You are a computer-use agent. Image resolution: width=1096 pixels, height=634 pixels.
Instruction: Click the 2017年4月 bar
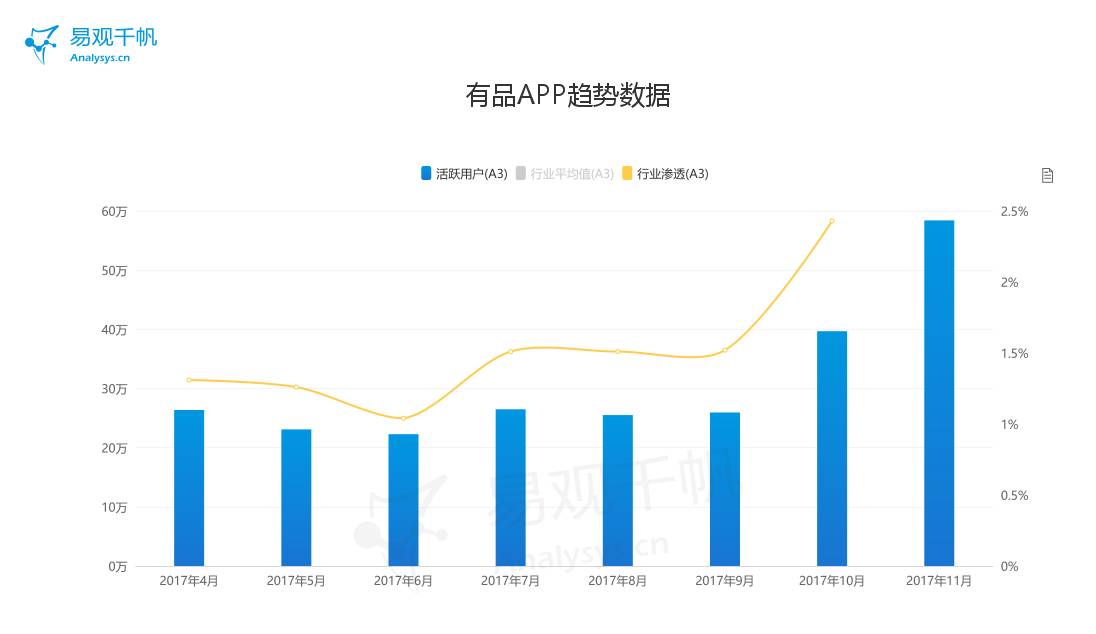189,488
